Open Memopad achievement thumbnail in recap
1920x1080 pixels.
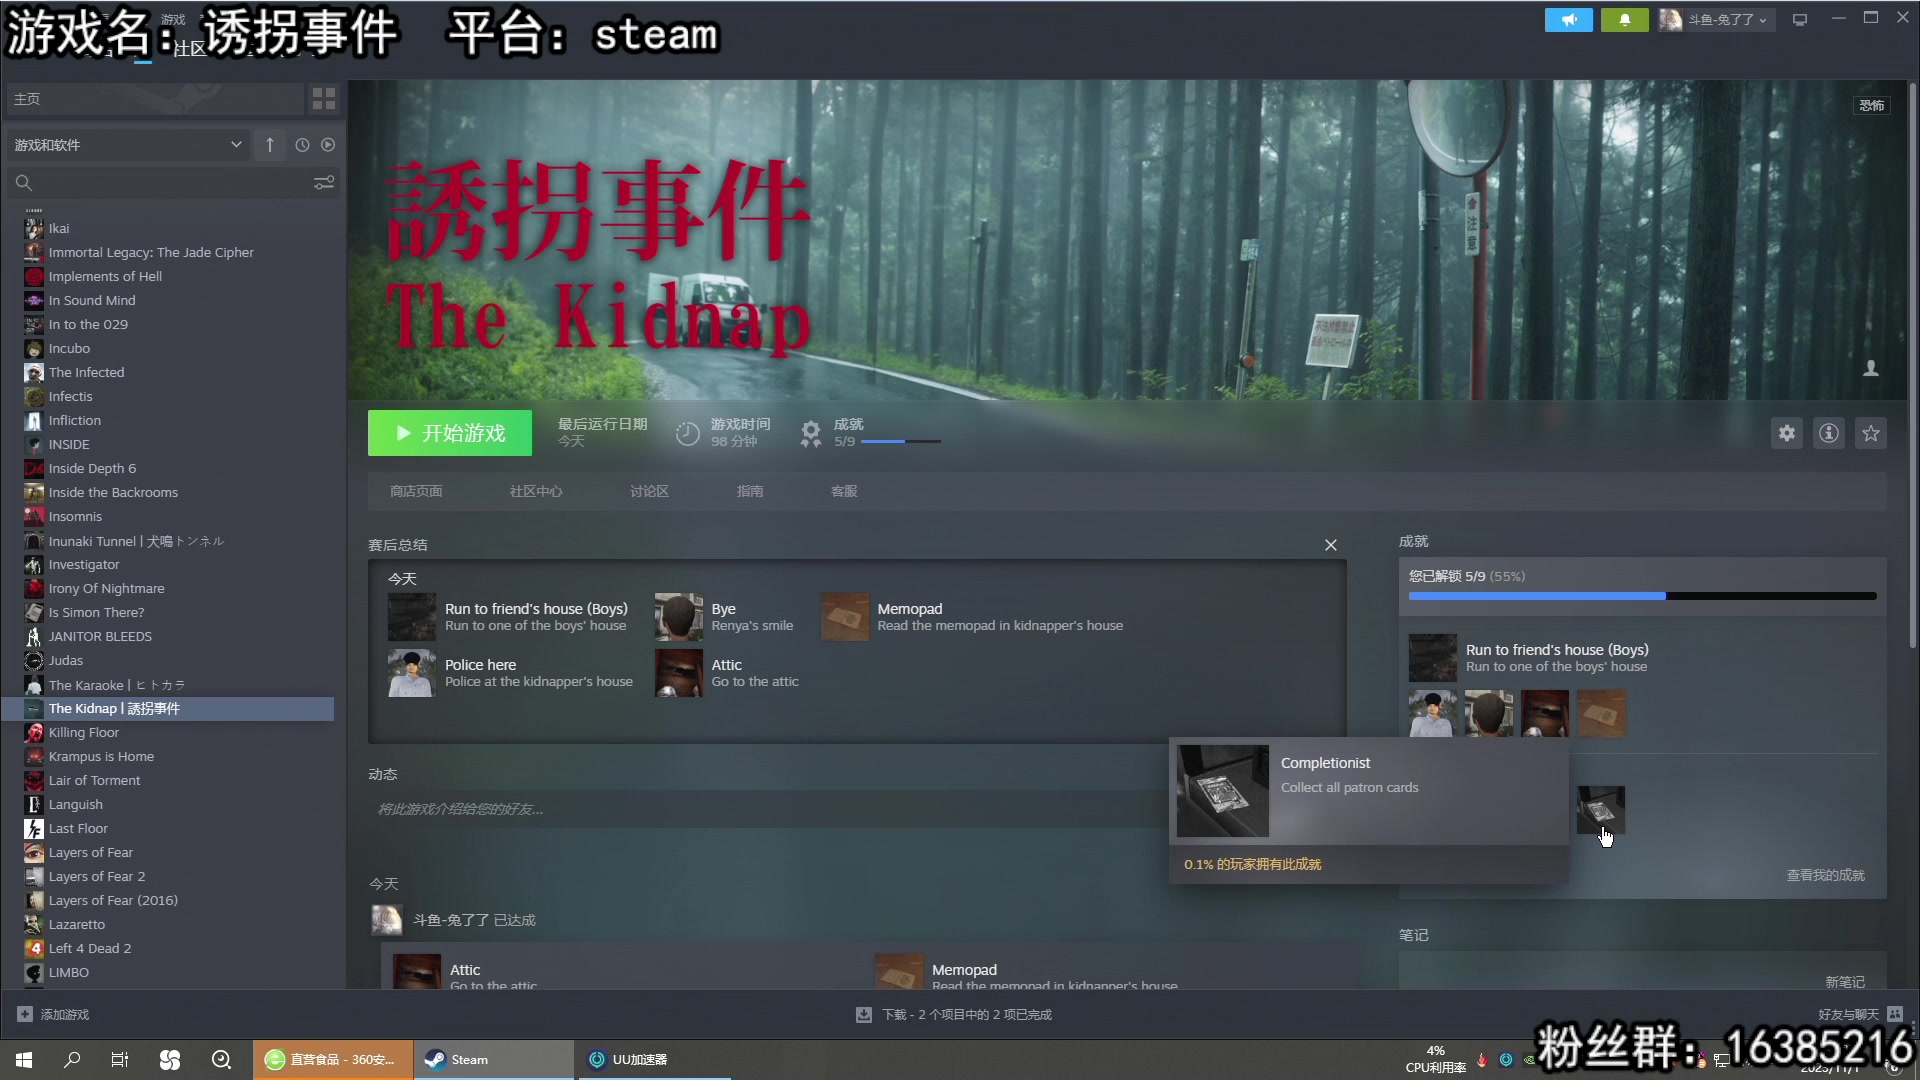845,617
